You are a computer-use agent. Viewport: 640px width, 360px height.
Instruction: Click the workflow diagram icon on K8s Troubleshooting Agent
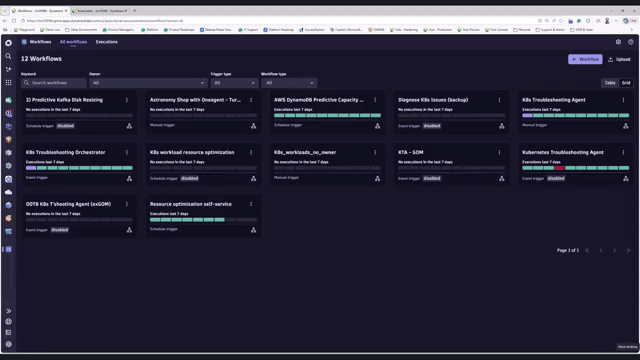pos(626,126)
